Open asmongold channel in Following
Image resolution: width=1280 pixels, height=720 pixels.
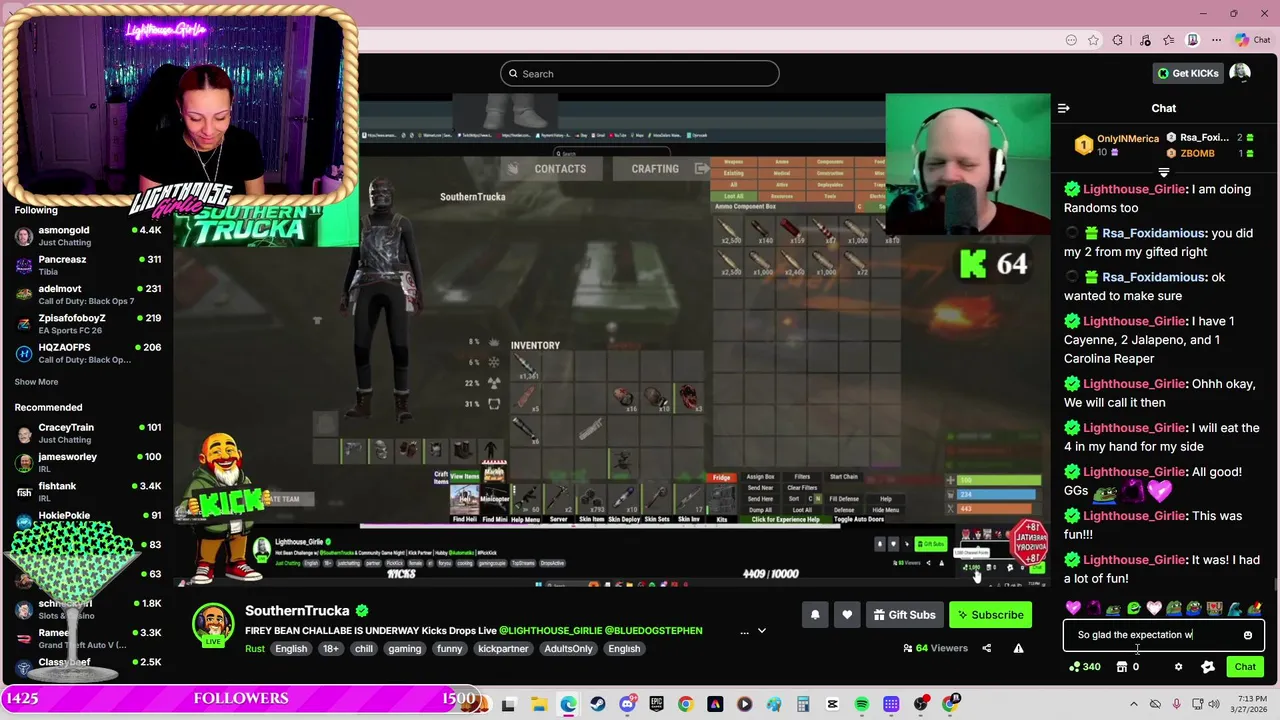[88, 236]
